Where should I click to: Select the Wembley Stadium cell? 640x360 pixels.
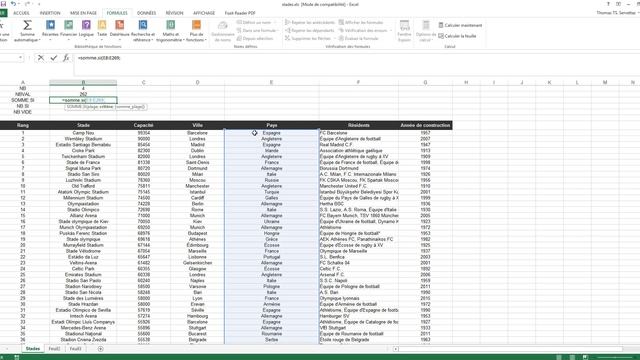coord(83,139)
